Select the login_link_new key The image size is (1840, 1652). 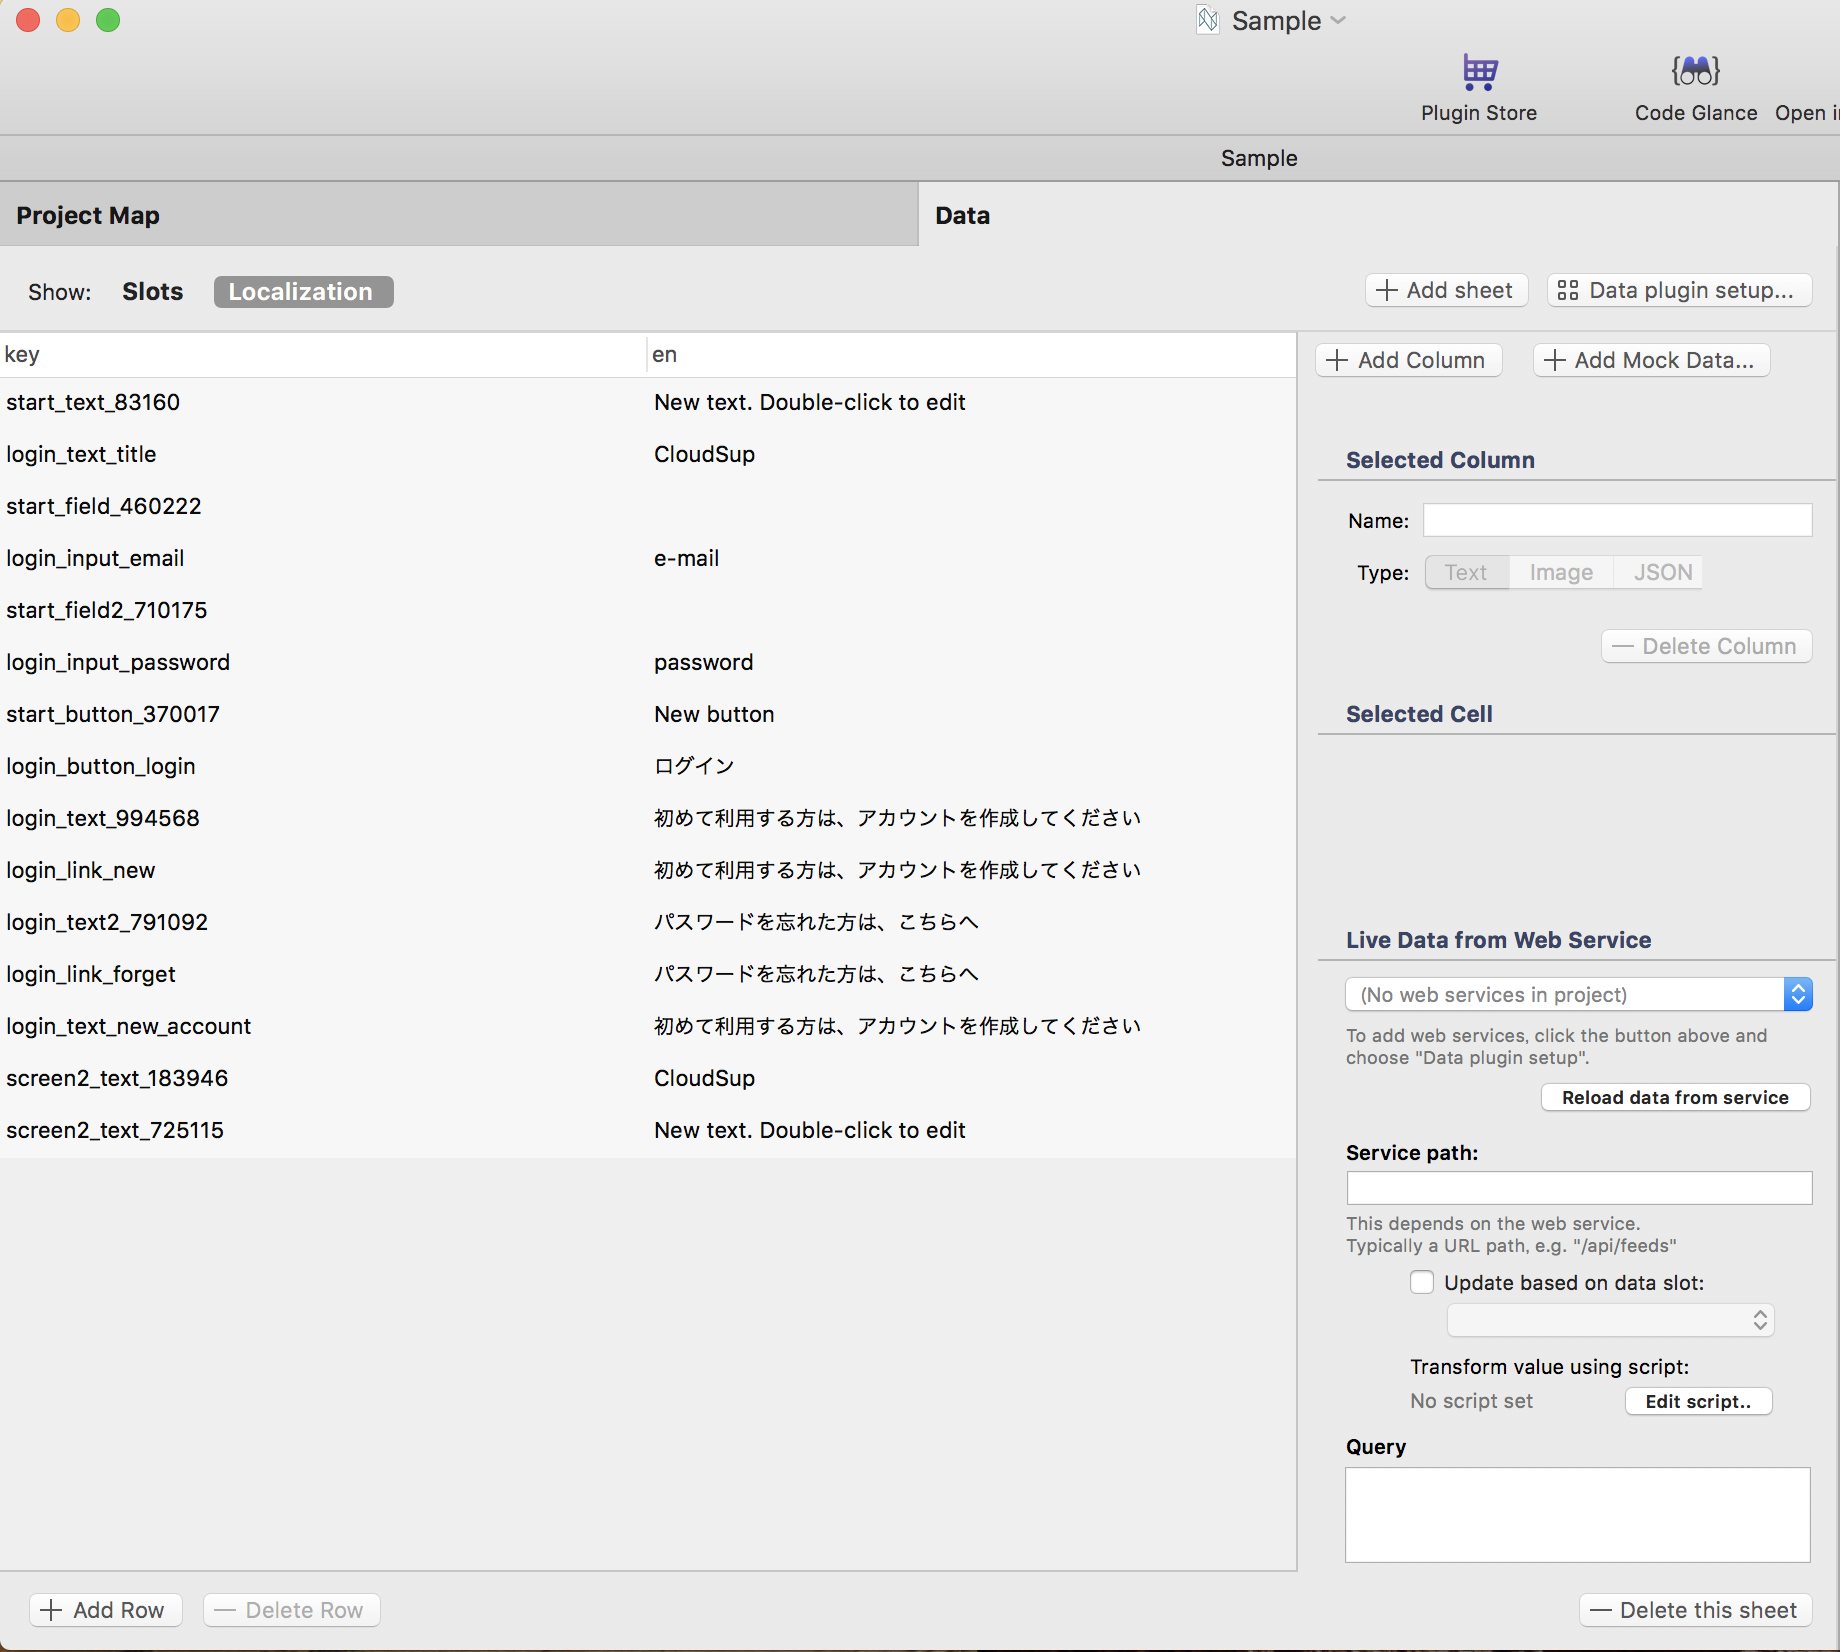[x=81, y=870]
